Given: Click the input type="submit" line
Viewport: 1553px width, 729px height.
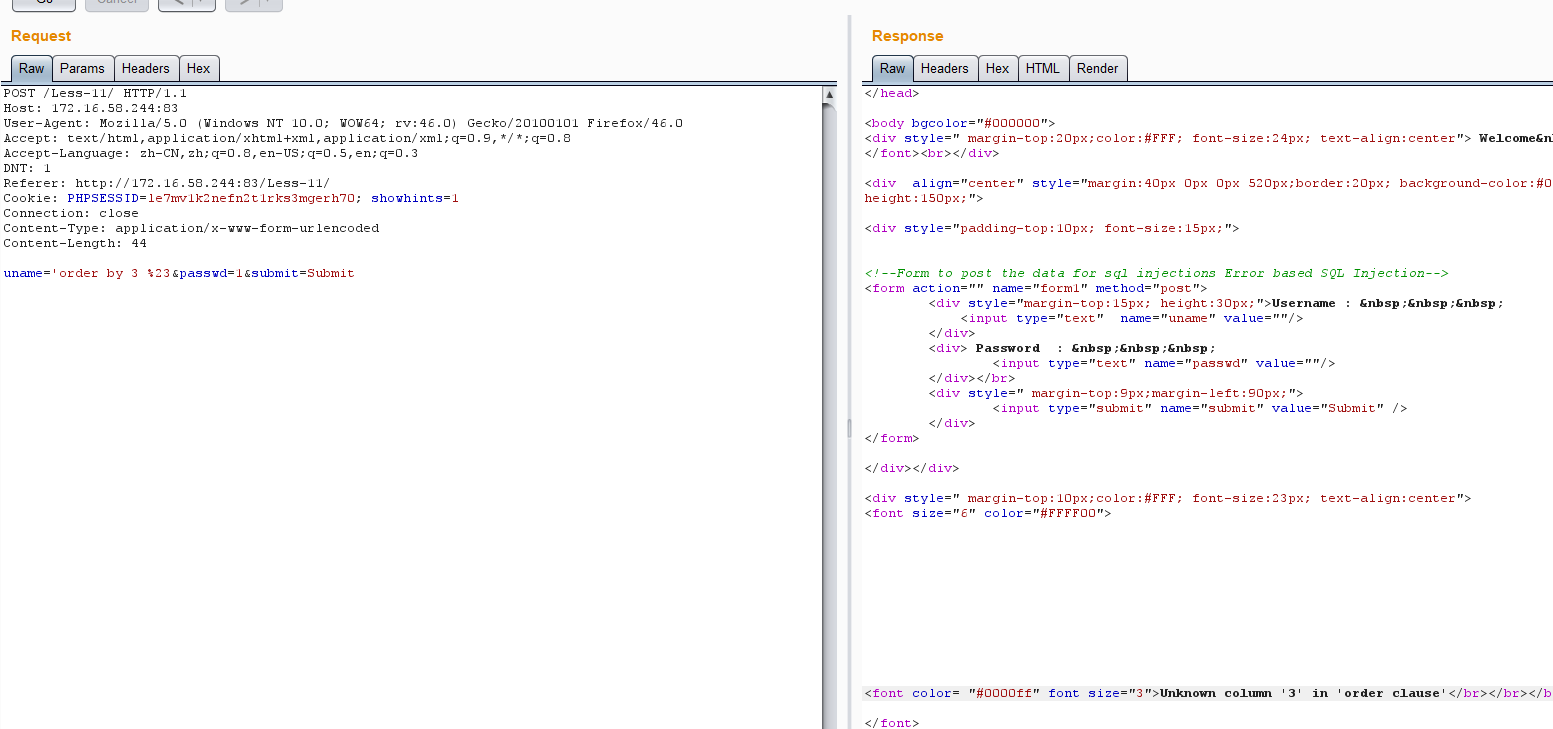Looking at the screenshot, I should (1200, 408).
